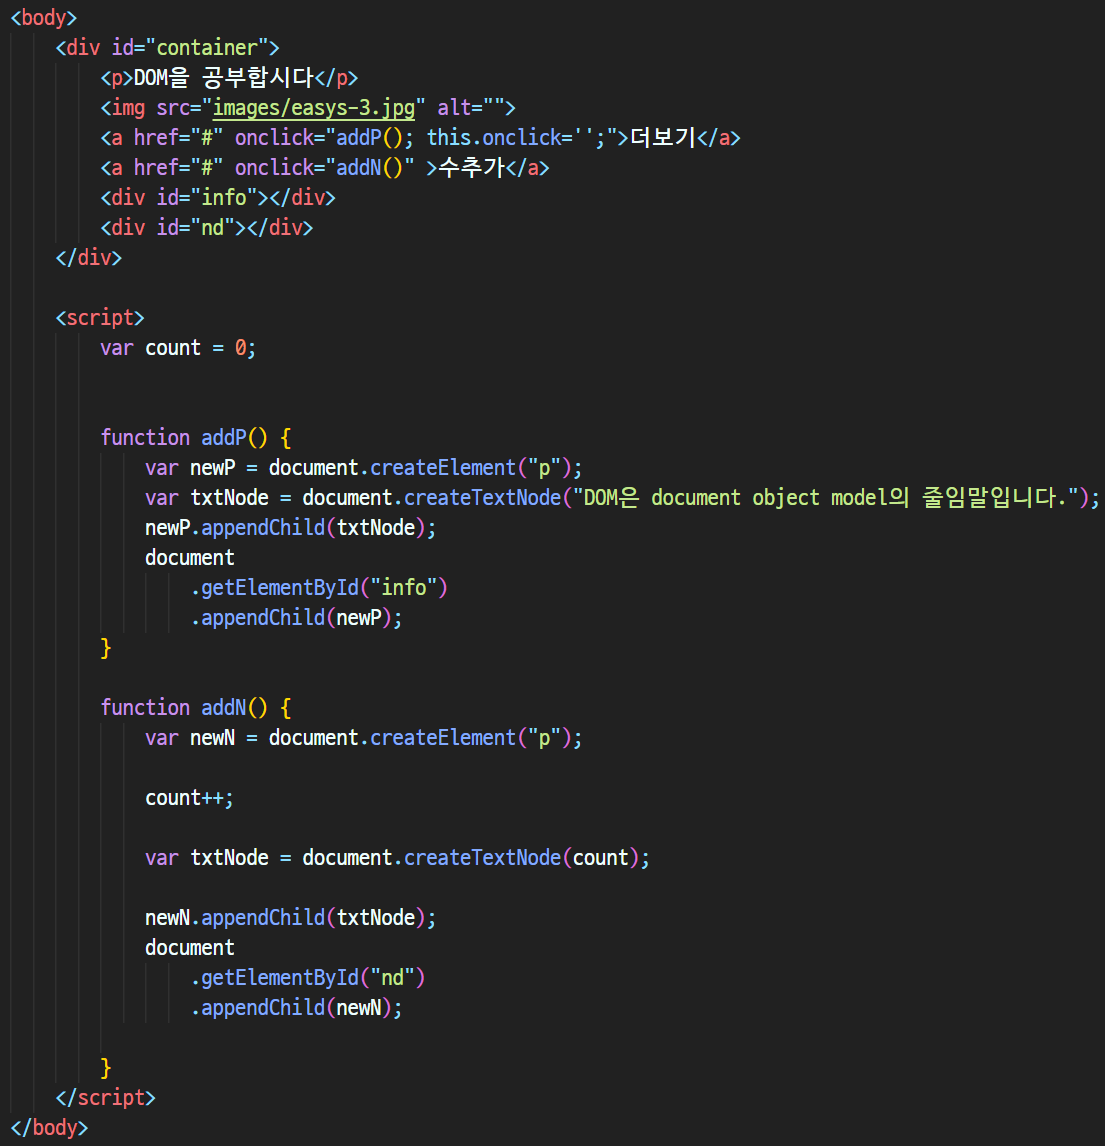
Task: Click the 'var count = 0;' line
Action: click(178, 348)
